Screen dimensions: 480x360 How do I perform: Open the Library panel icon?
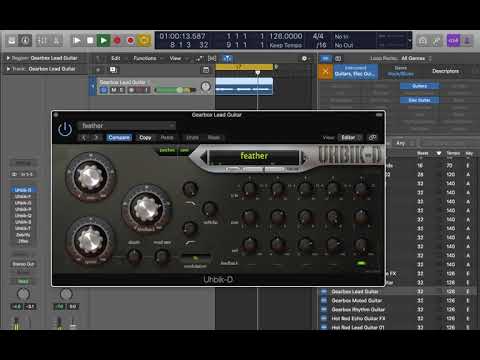[x=12, y=41]
